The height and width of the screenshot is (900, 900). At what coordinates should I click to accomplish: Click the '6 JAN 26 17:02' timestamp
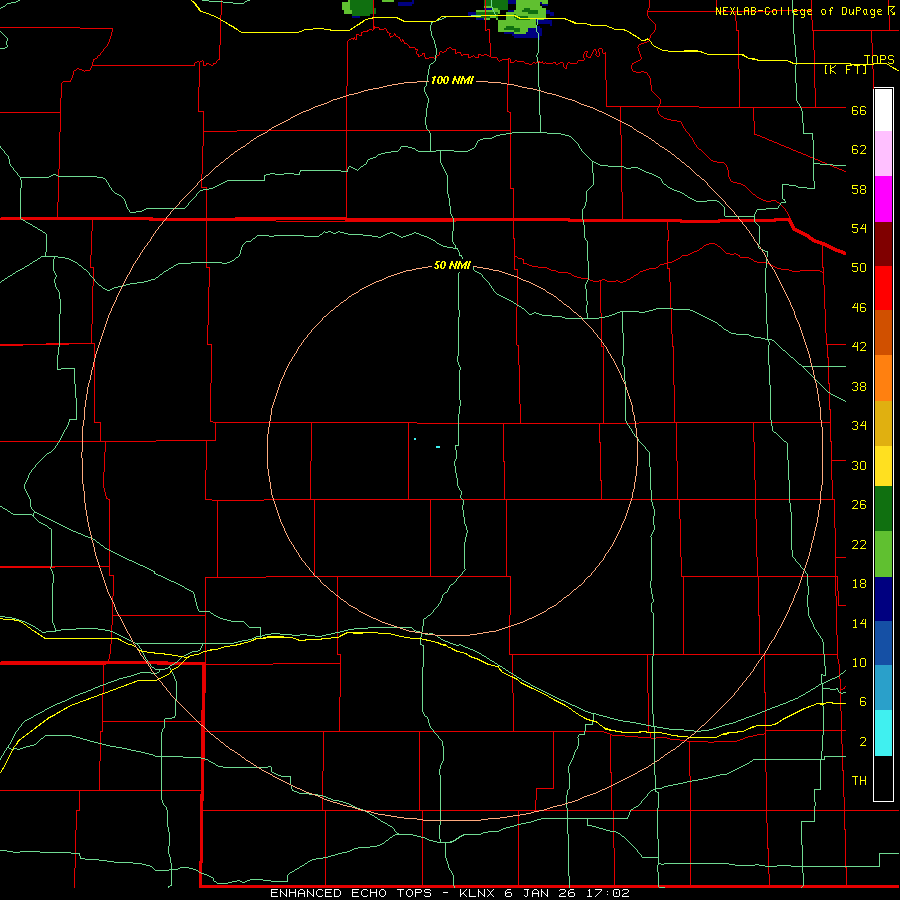(567, 893)
